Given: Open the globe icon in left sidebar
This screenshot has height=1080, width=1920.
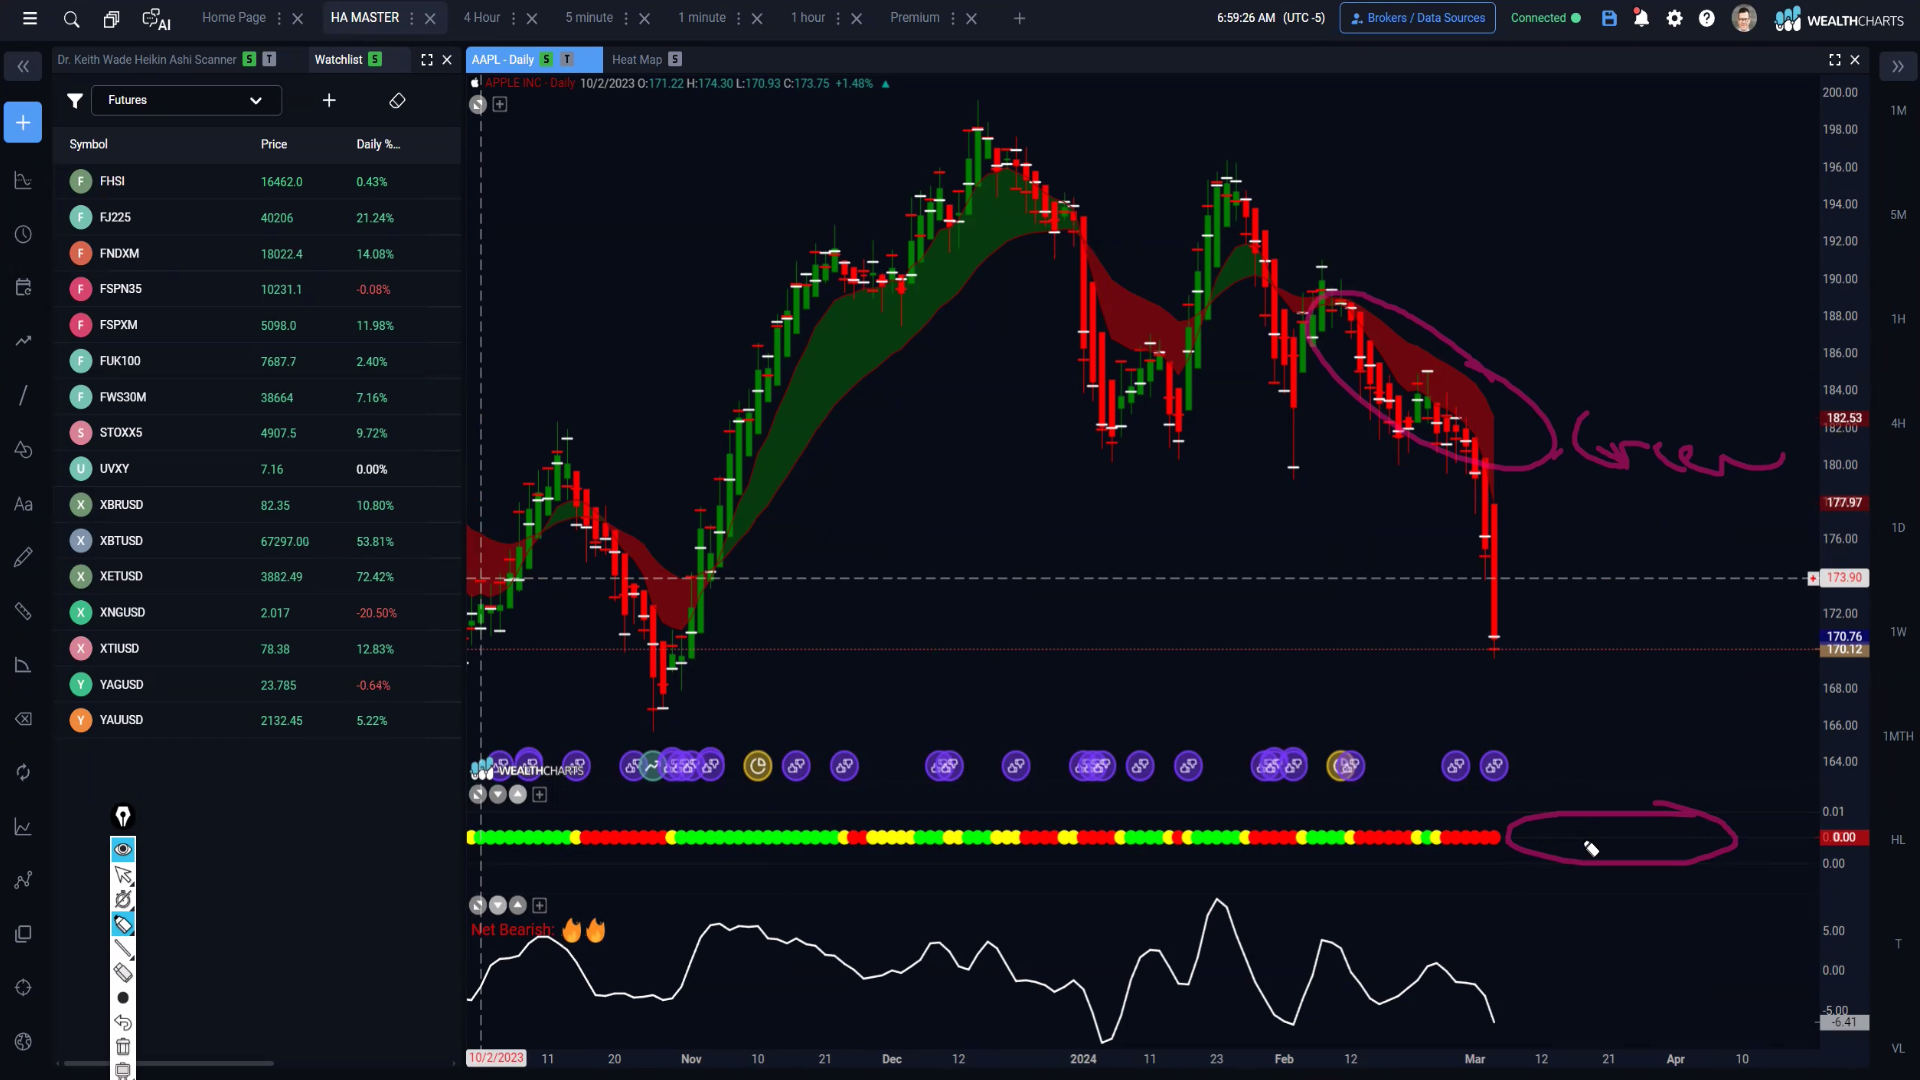Looking at the screenshot, I should (23, 1041).
